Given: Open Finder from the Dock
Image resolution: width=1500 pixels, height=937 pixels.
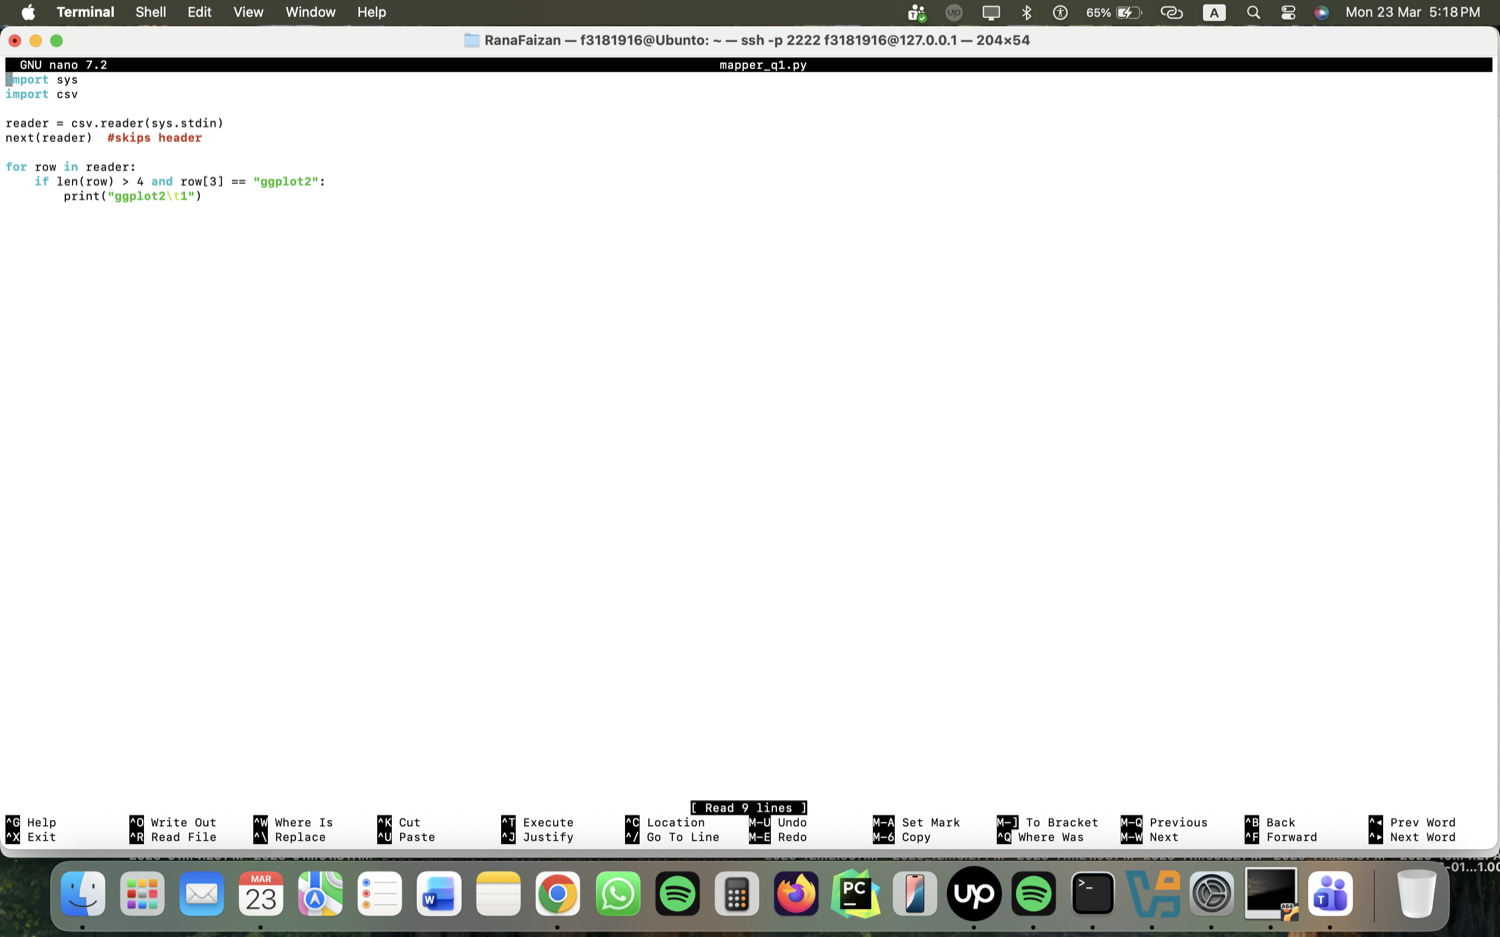Looking at the screenshot, I should 83,894.
